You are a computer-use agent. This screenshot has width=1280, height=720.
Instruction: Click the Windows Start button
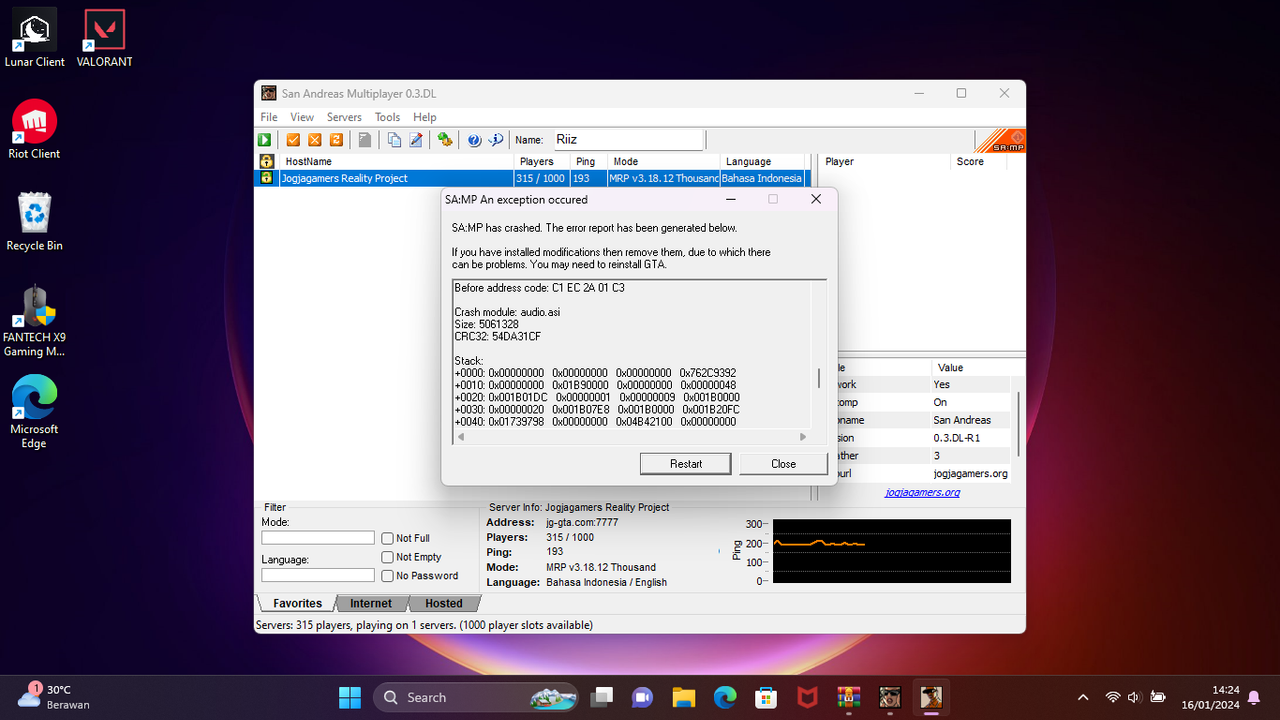point(350,697)
